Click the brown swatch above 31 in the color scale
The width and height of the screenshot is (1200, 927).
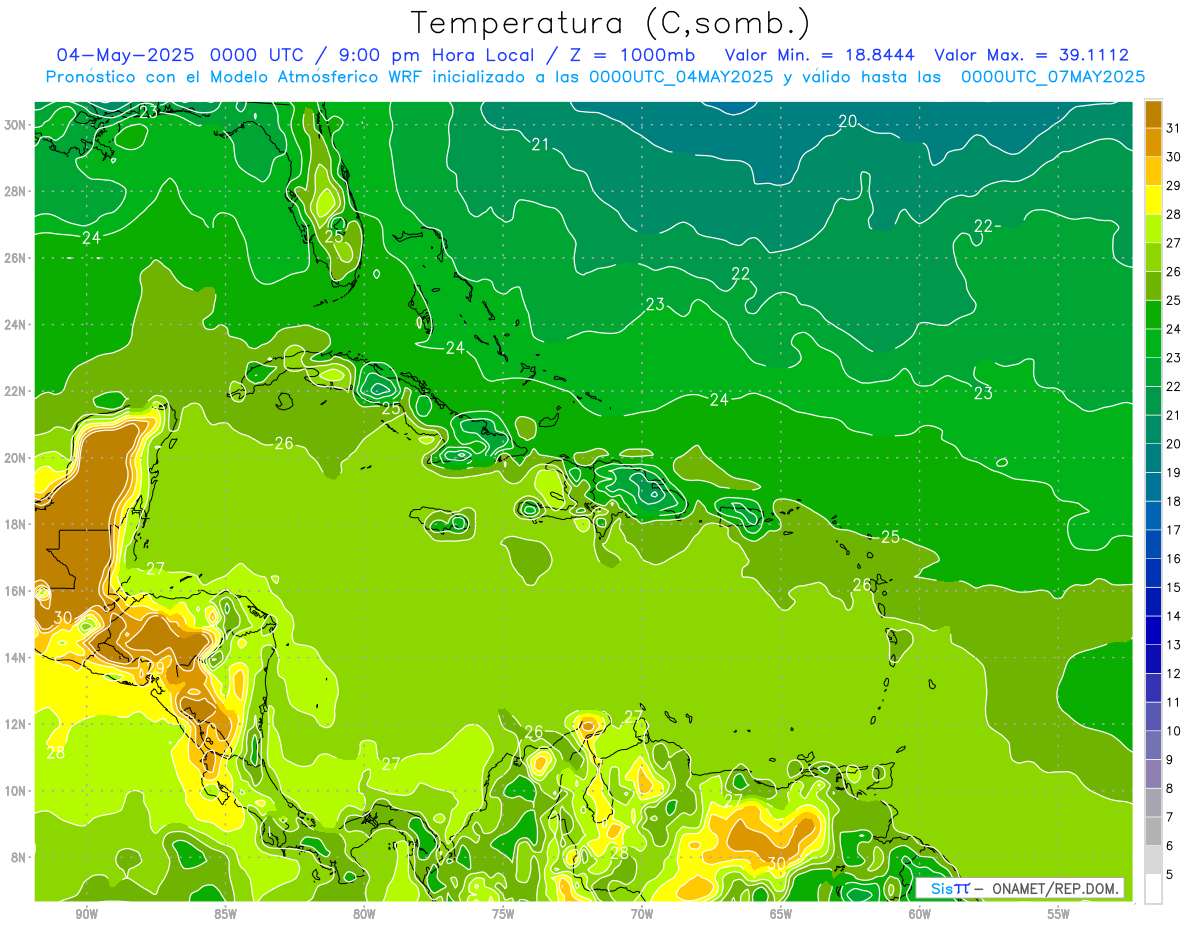pyautogui.click(x=1153, y=113)
